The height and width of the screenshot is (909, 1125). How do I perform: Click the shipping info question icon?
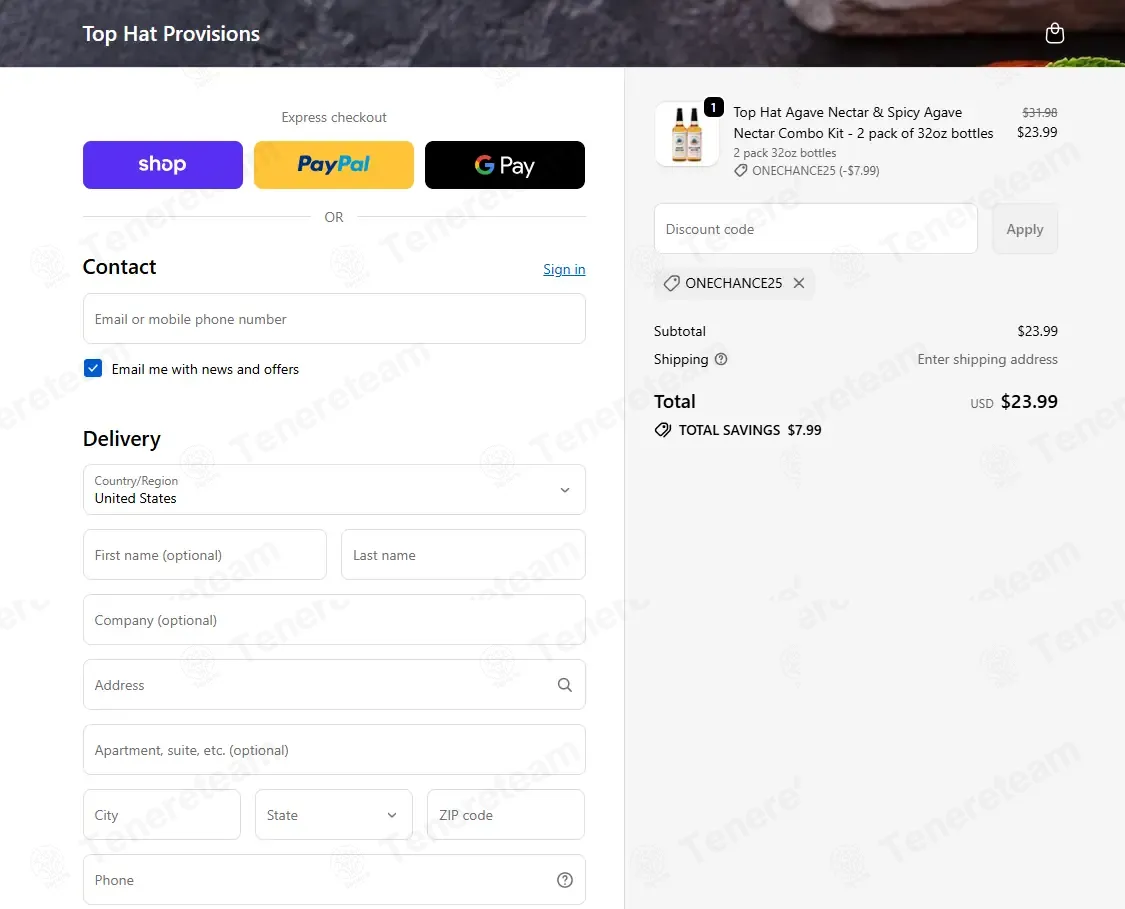click(x=721, y=360)
